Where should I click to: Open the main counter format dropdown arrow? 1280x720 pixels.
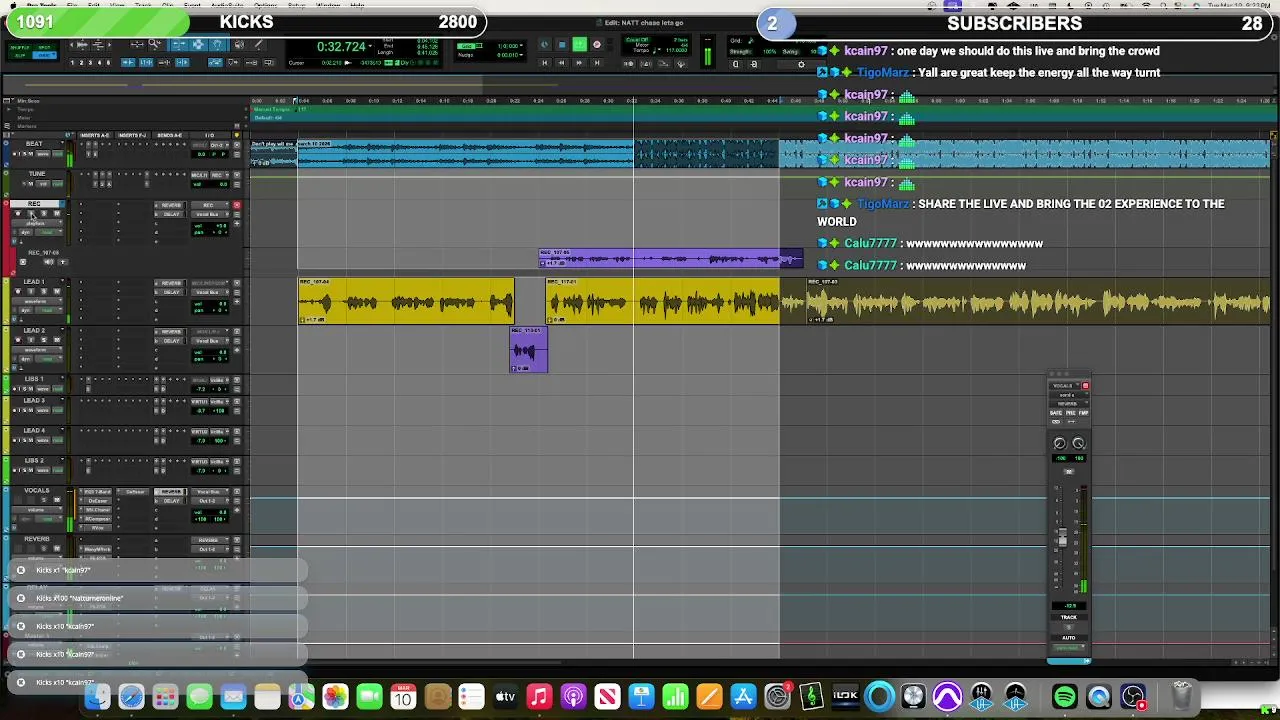[370, 46]
